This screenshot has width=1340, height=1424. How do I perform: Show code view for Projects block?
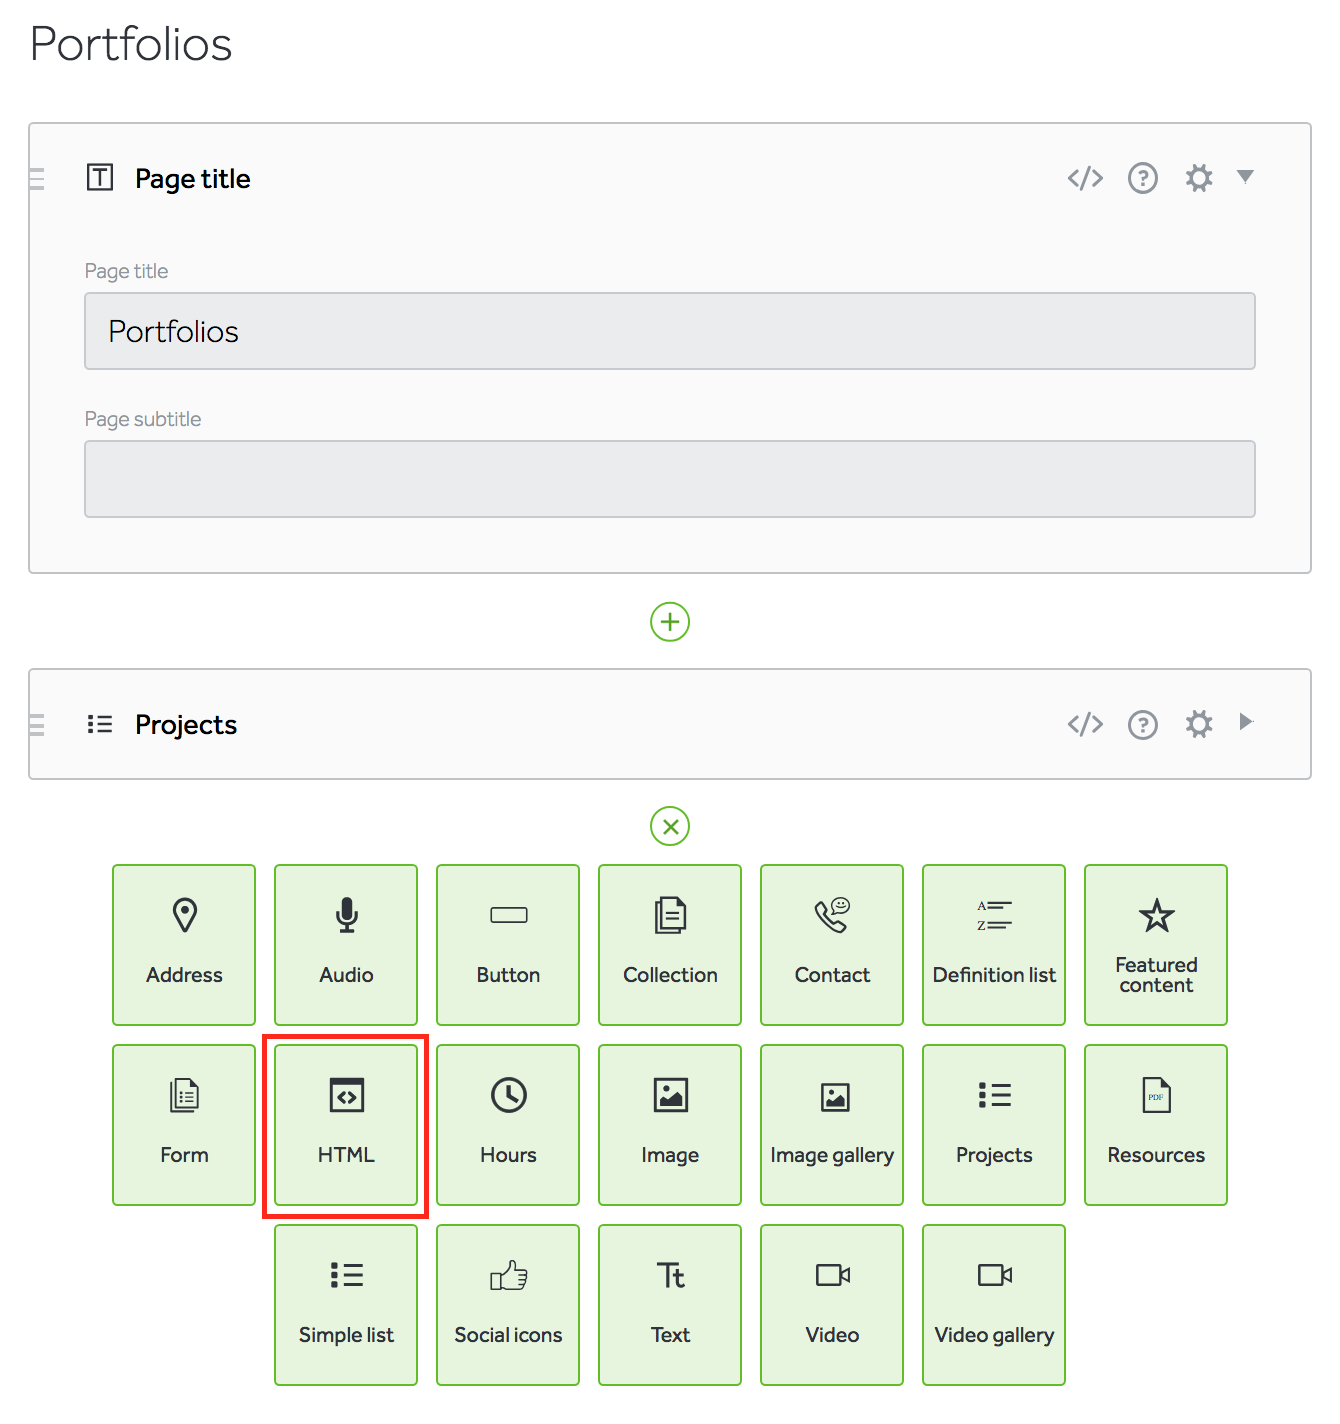1085,724
